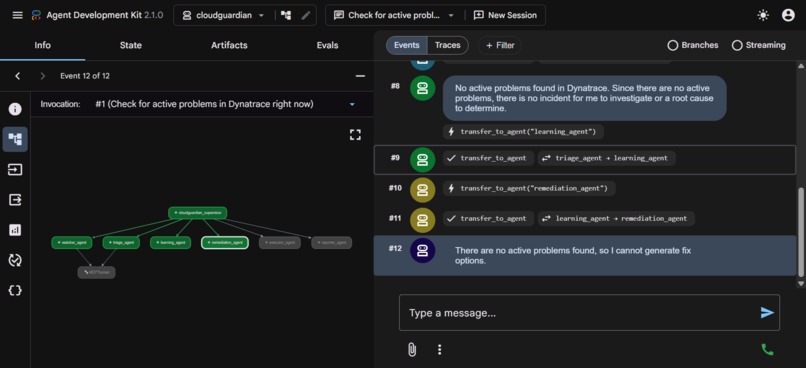Viewport: 806px width, 368px height.
Task: Click the learning_agent → remediation_agent transfer chip
Action: [x=616, y=218]
